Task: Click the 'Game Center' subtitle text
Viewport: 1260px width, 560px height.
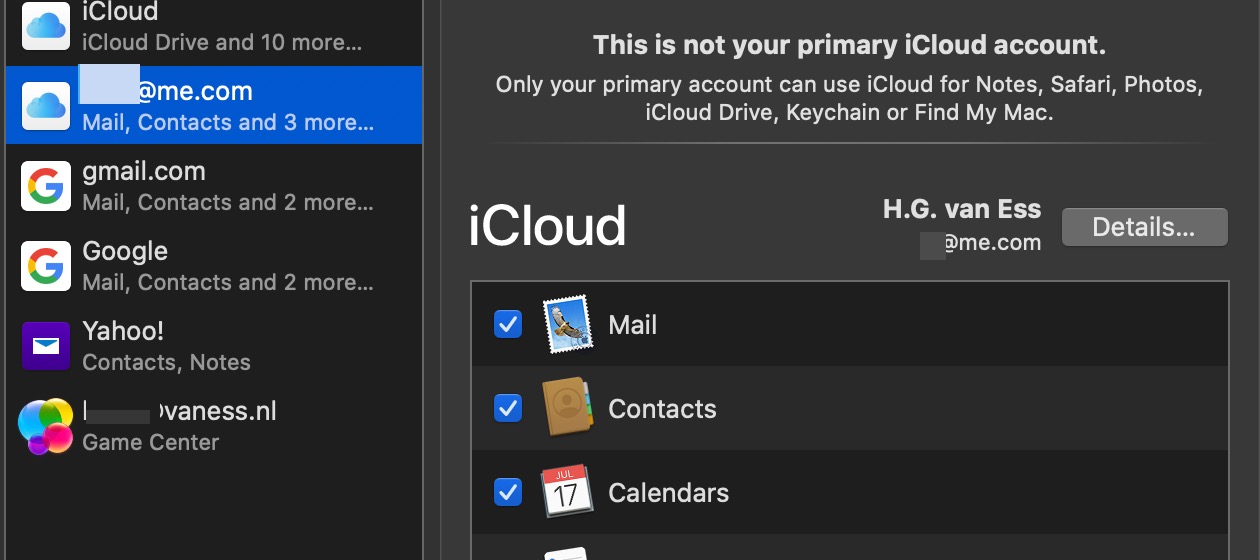Action: (x=150, y=442)
